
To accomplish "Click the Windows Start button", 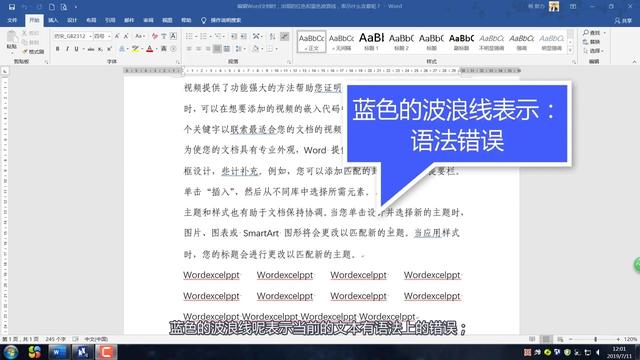I will (10, 352).
